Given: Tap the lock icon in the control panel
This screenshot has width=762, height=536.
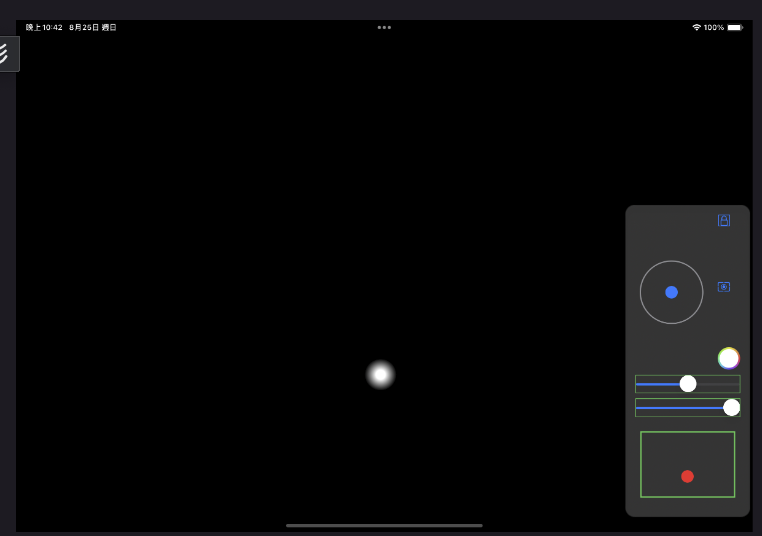Looking at the screenshot, I should coord(724,220).
